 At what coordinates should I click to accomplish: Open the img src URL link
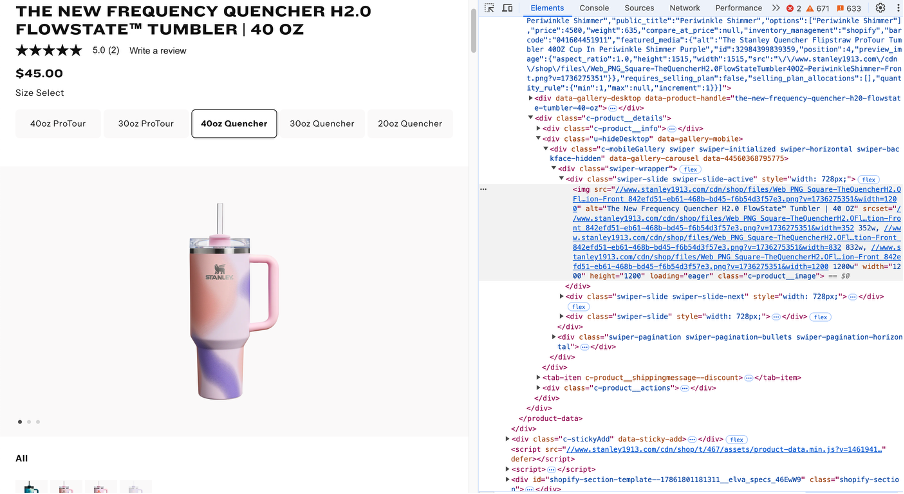[x=736, y=199]
